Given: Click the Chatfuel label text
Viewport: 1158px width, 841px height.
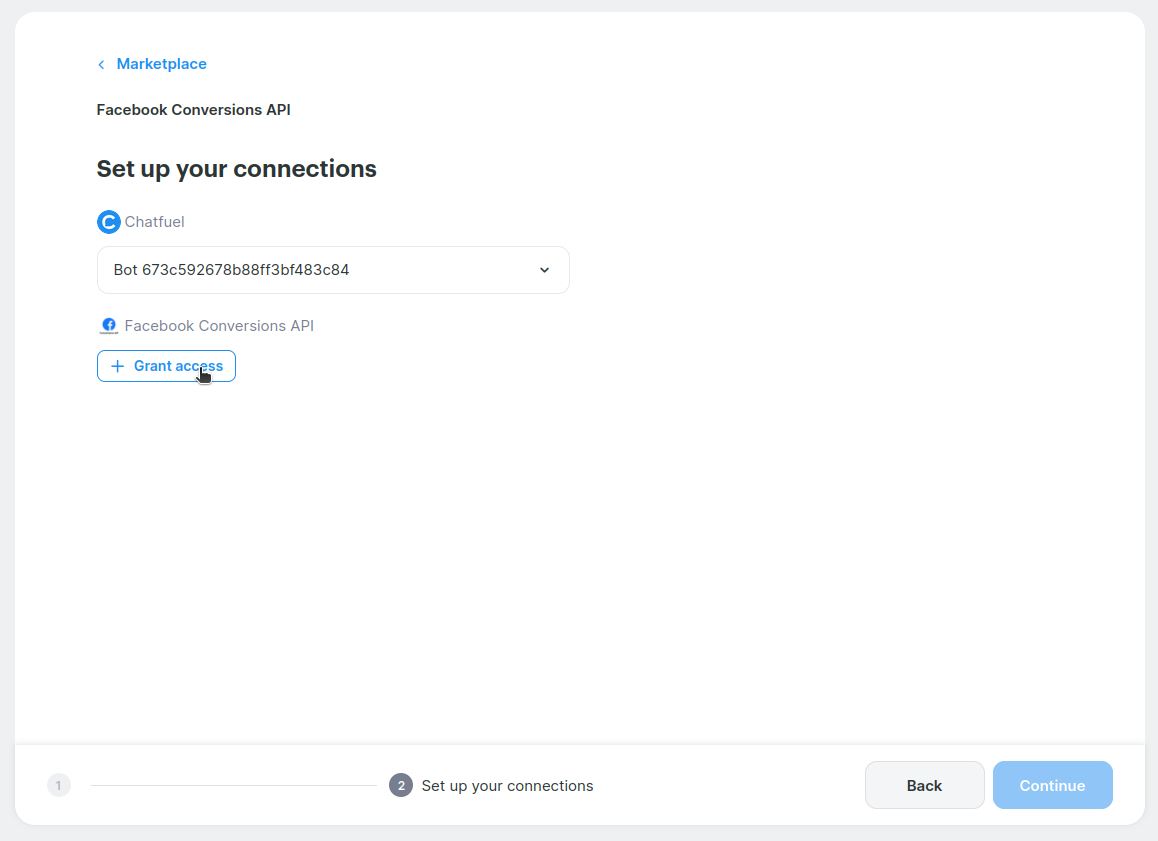Looking at the screenshot, I should click(154, 222).
